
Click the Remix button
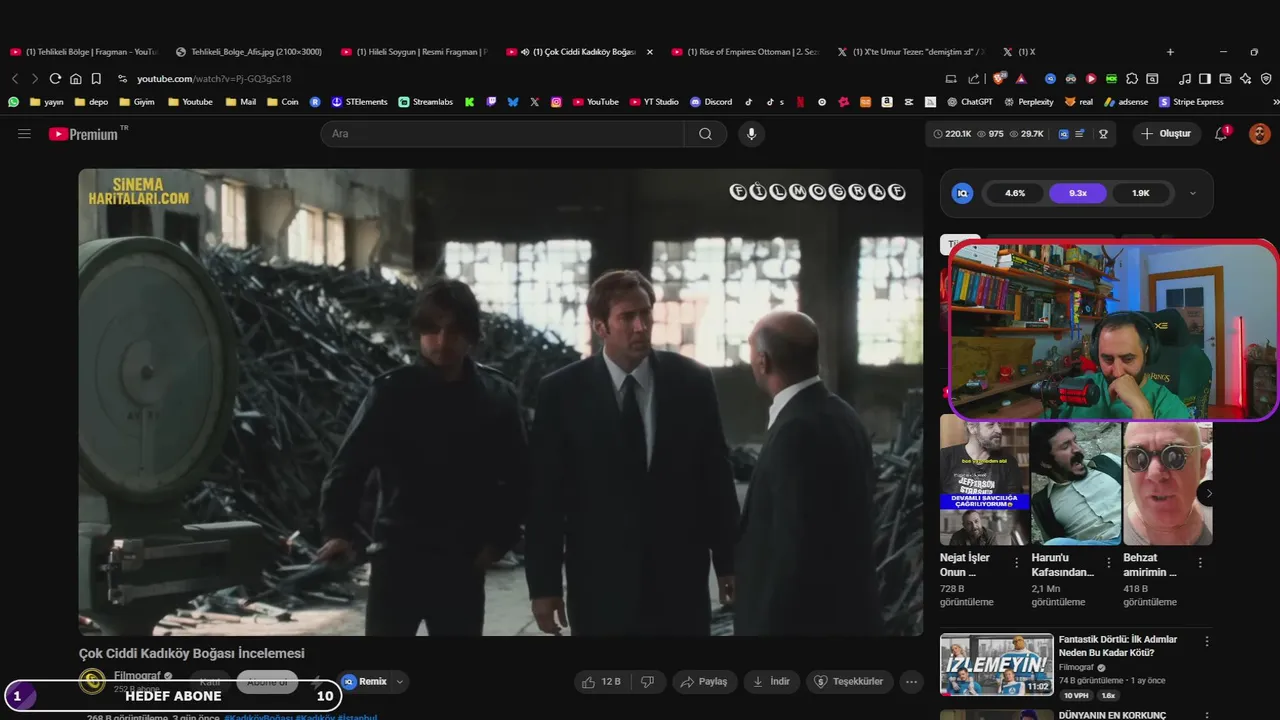pyautogui.click(x=365, y=682)
